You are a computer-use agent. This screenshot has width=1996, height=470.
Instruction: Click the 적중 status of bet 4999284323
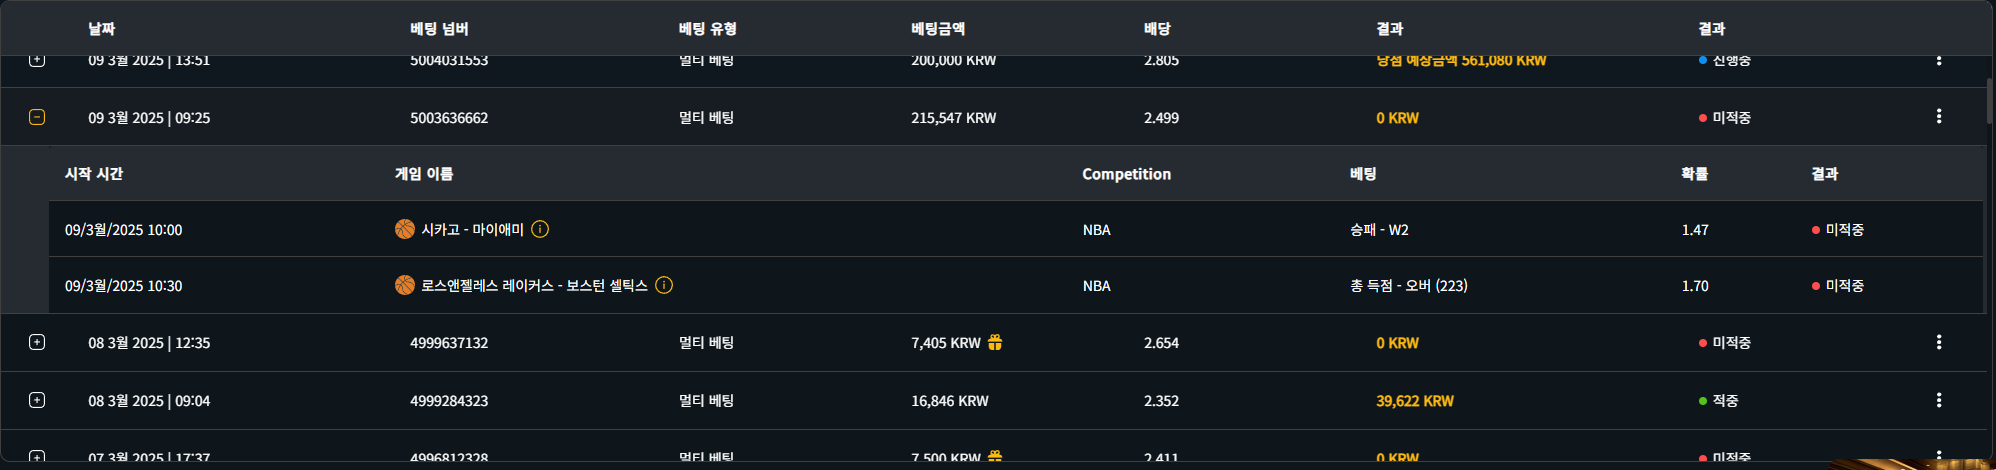pos(1725,401)
